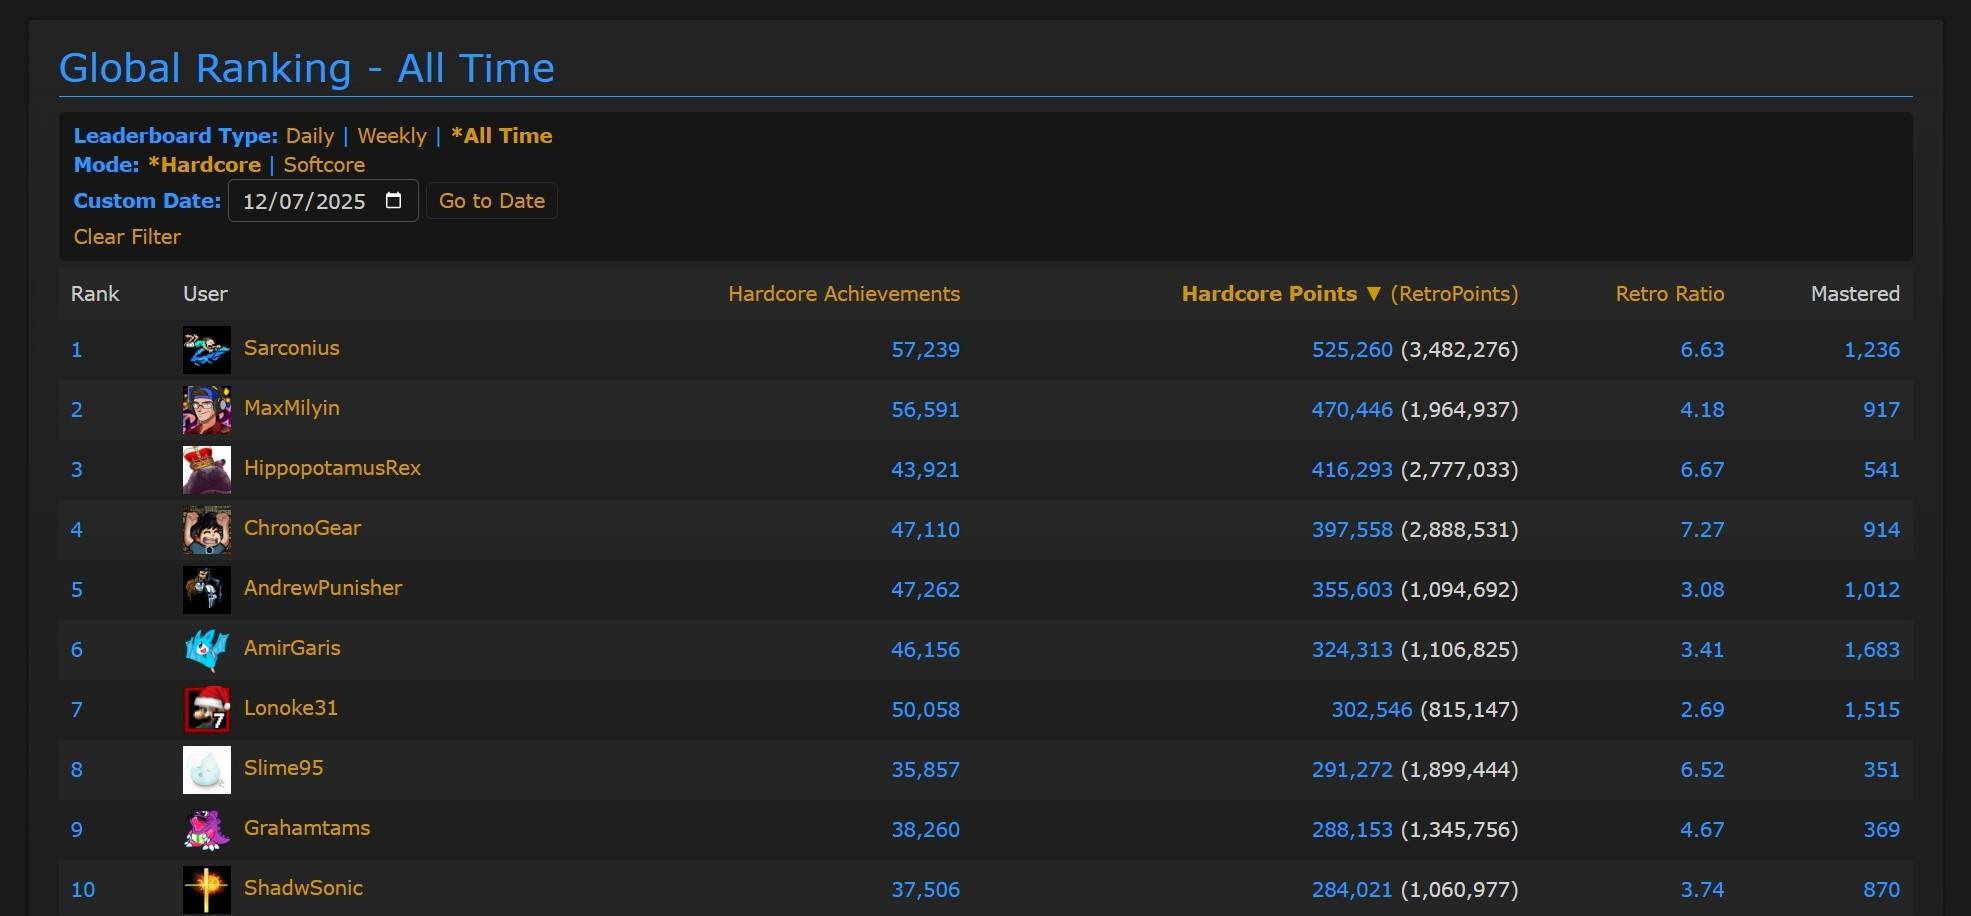Click MaxMilyin's avatar image
This screenshot has height=916, width=1971.
(206, 410)
